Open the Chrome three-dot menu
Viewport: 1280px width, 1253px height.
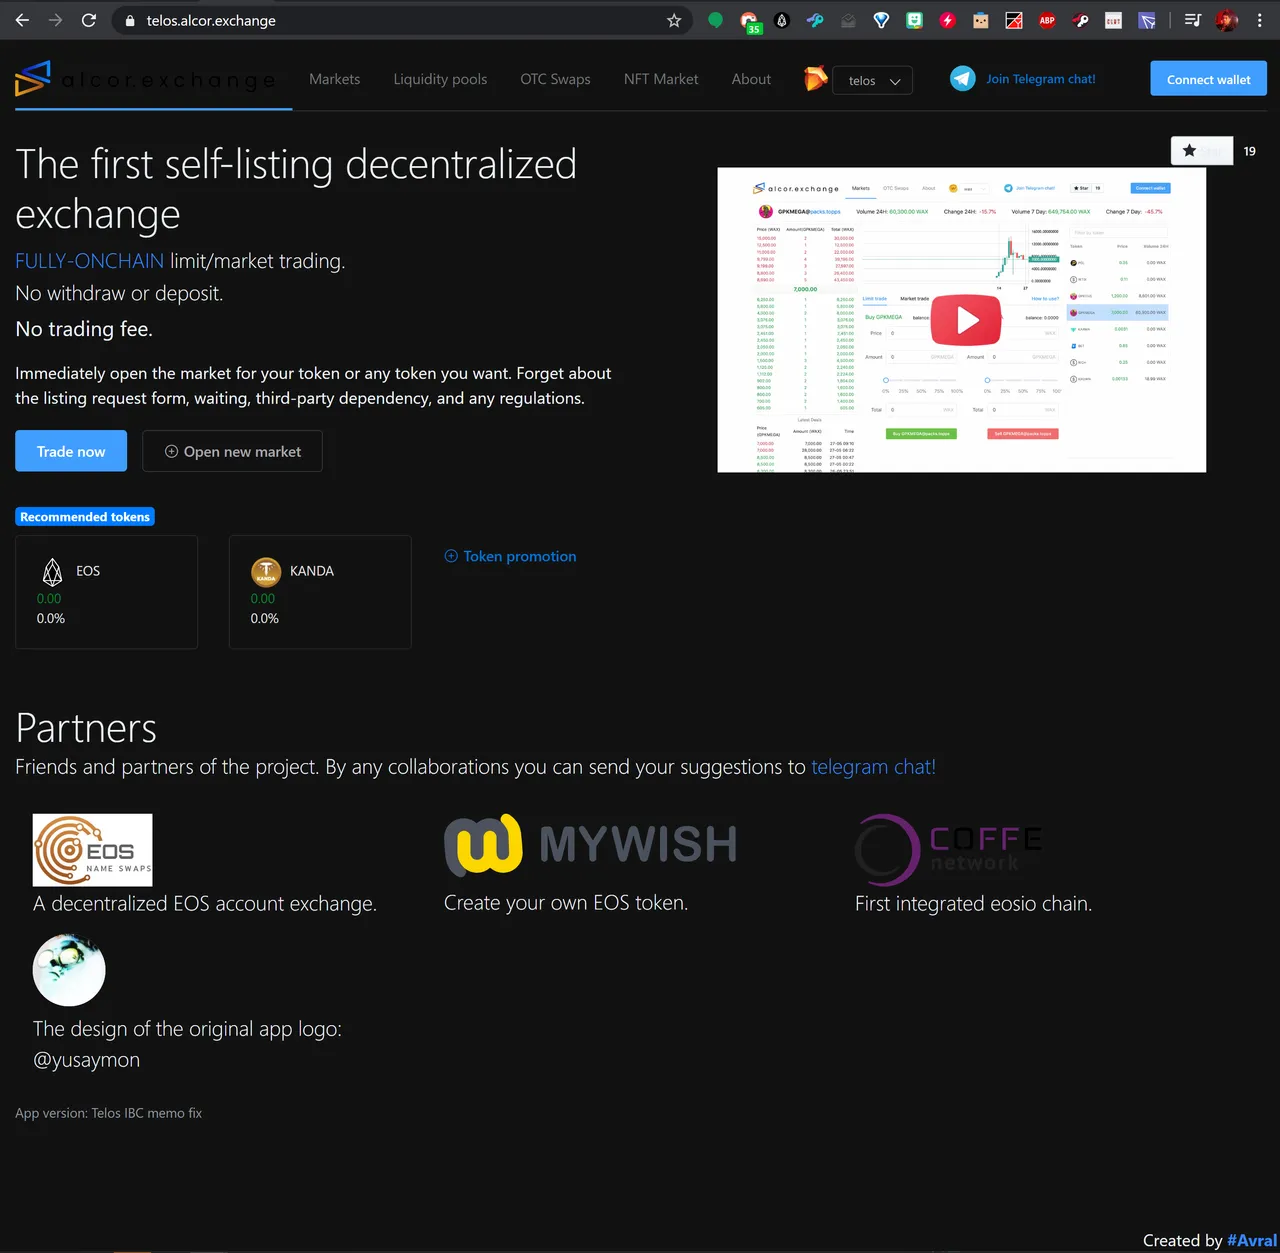(1260, 20)
